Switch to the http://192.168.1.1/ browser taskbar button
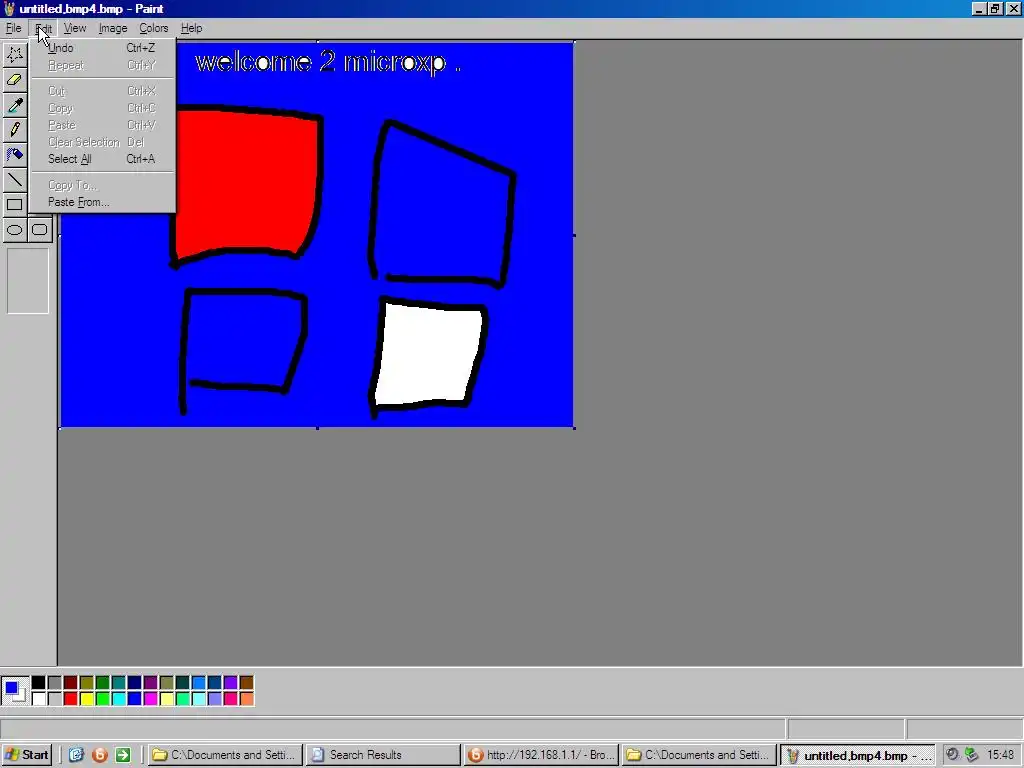The height and width of the screenshot is (768, 1024). coord(541,755)
